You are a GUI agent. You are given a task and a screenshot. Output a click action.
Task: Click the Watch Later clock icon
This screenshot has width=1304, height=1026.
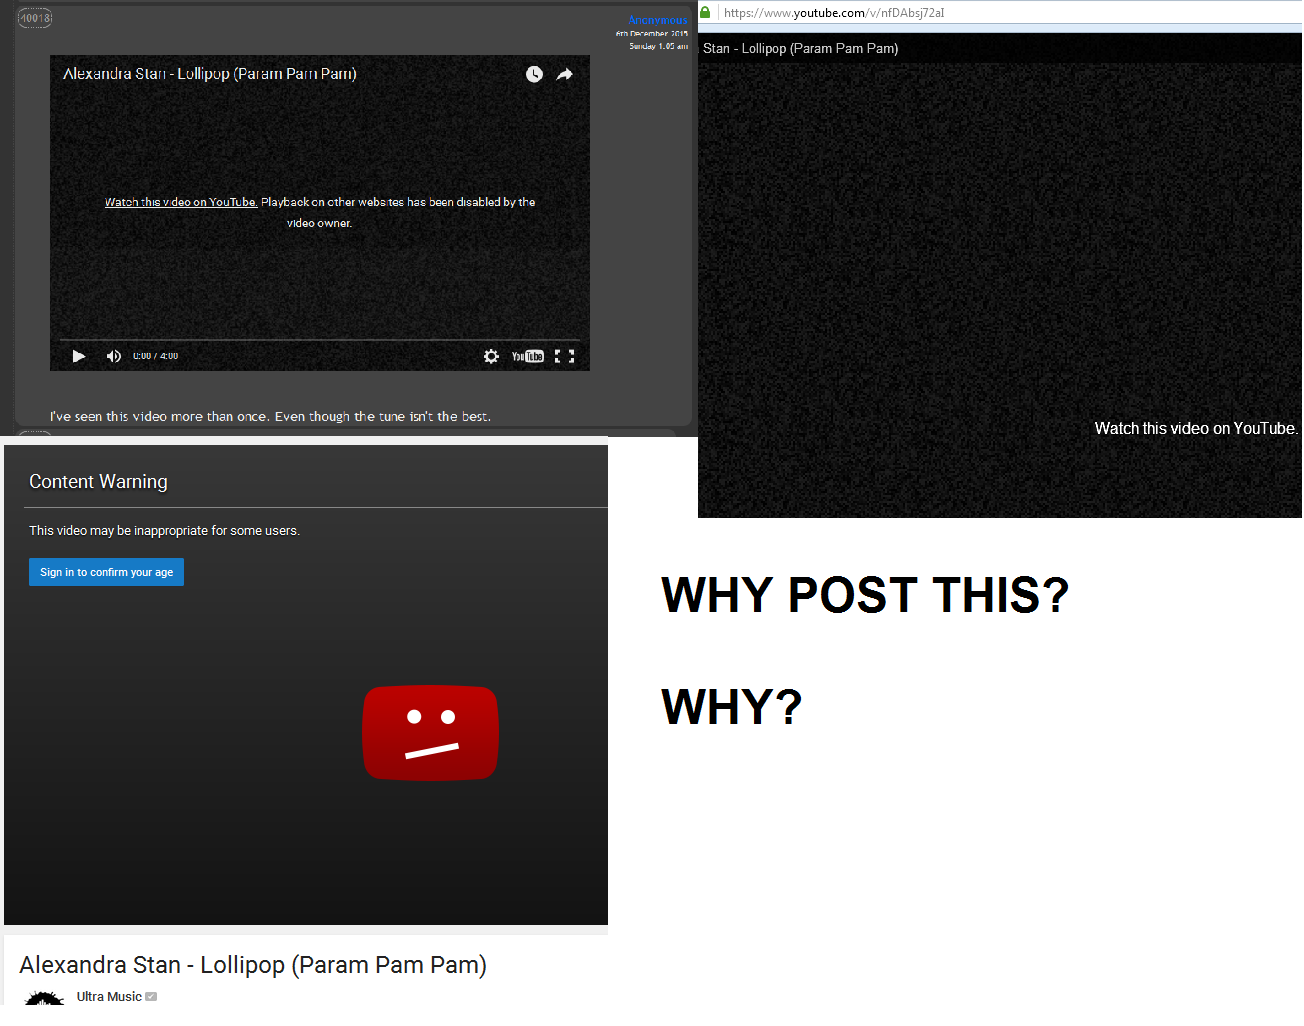534,74
